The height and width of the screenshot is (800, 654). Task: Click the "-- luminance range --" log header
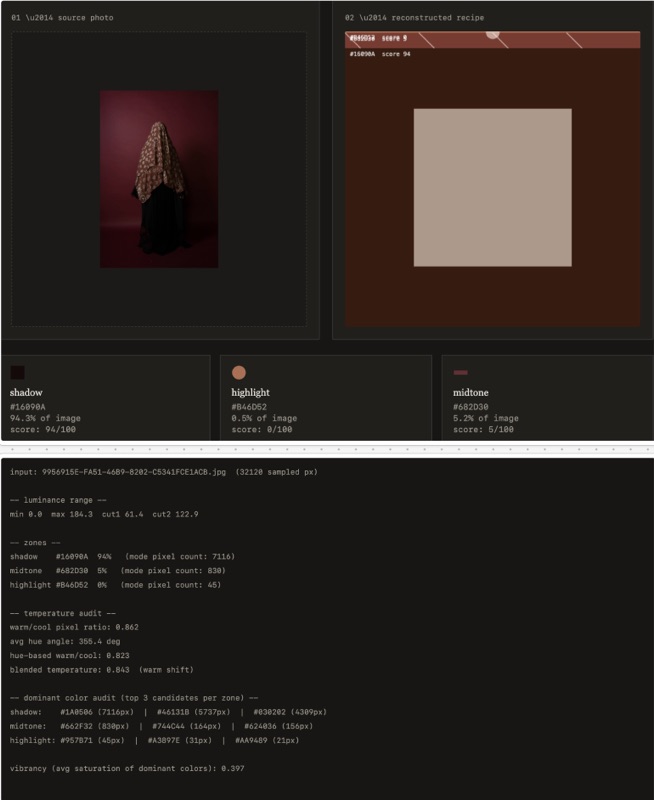58,501
